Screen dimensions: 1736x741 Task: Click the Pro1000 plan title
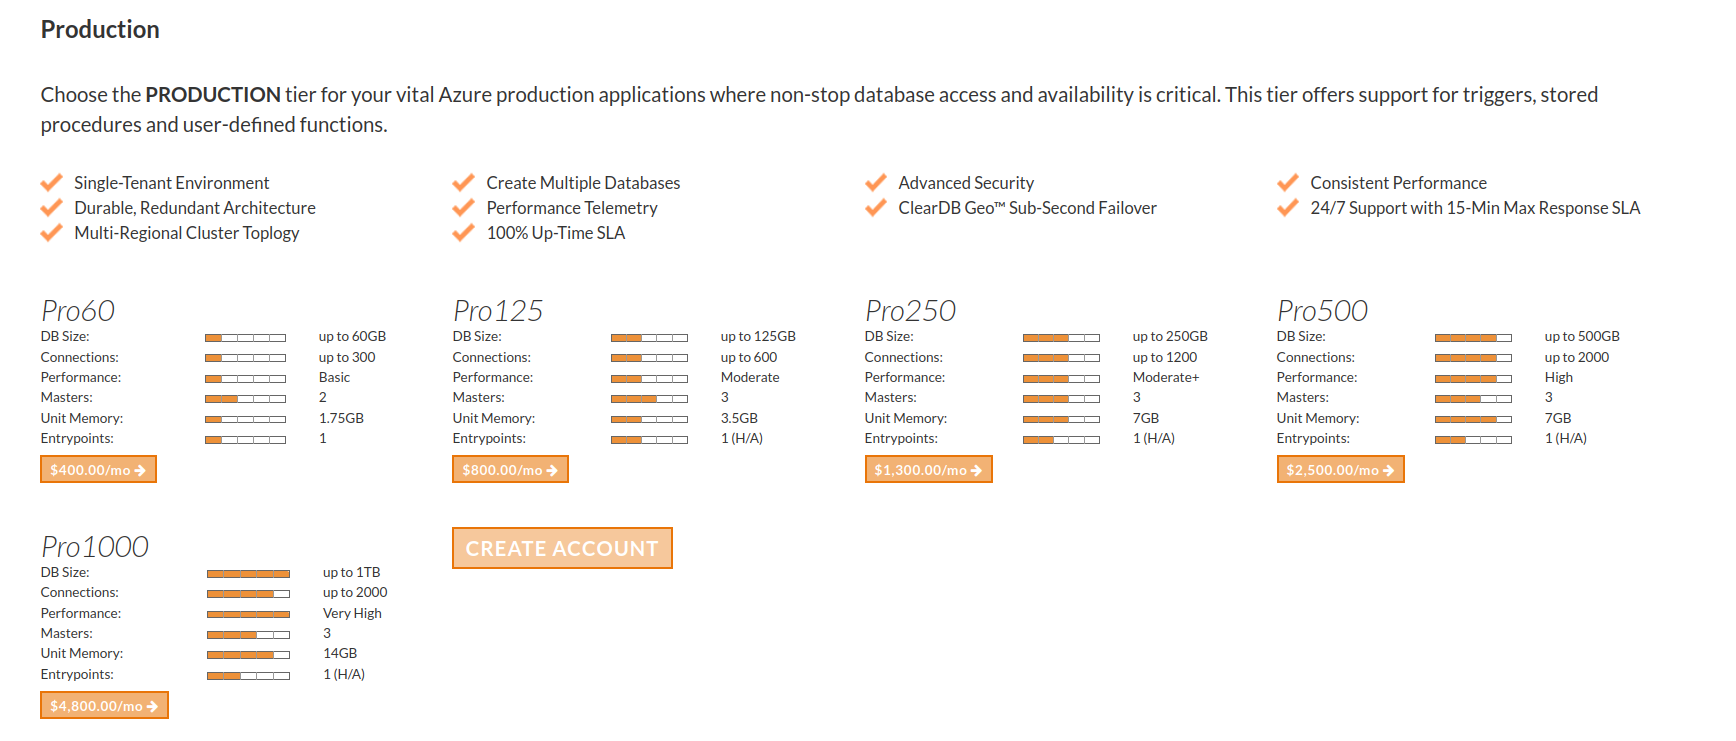tap(95, 547)
